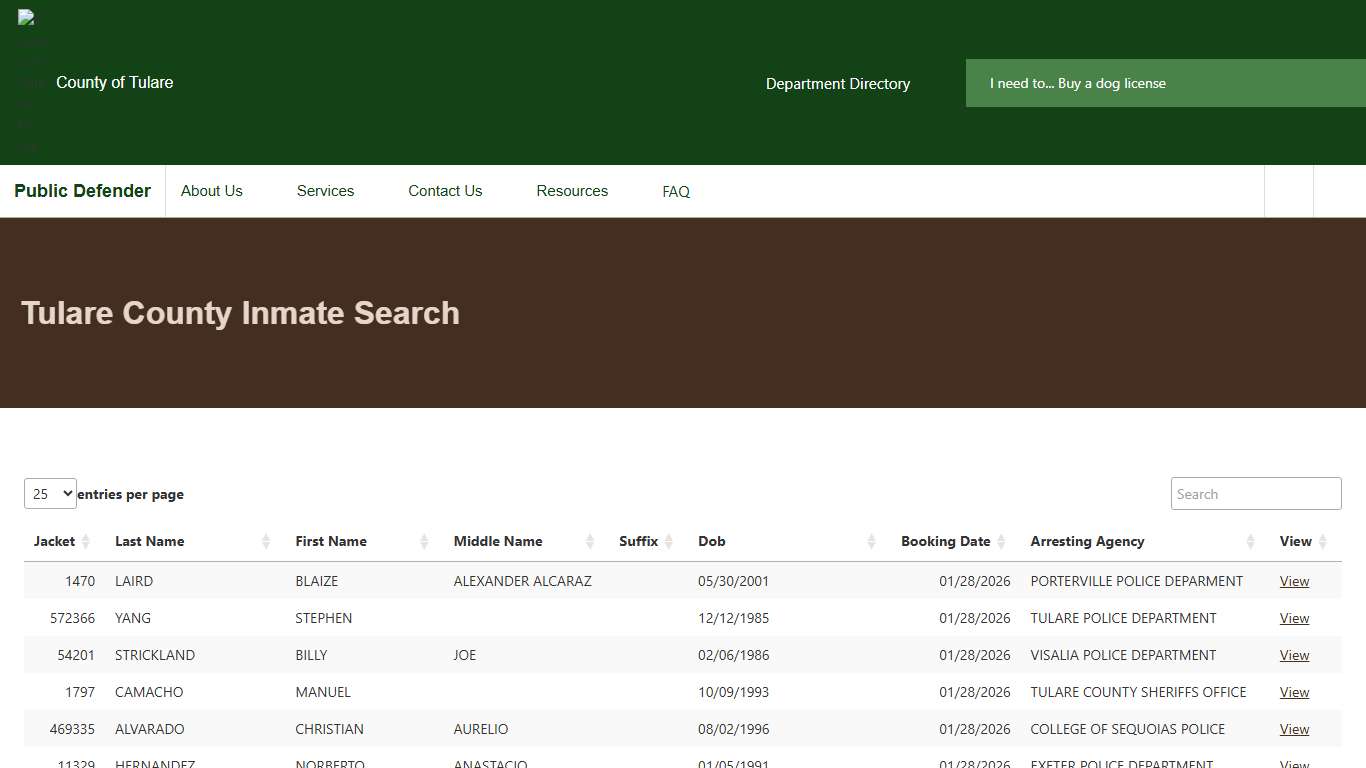Open the entries per page dropdown

pyautogui.click(x=50, y=493)
